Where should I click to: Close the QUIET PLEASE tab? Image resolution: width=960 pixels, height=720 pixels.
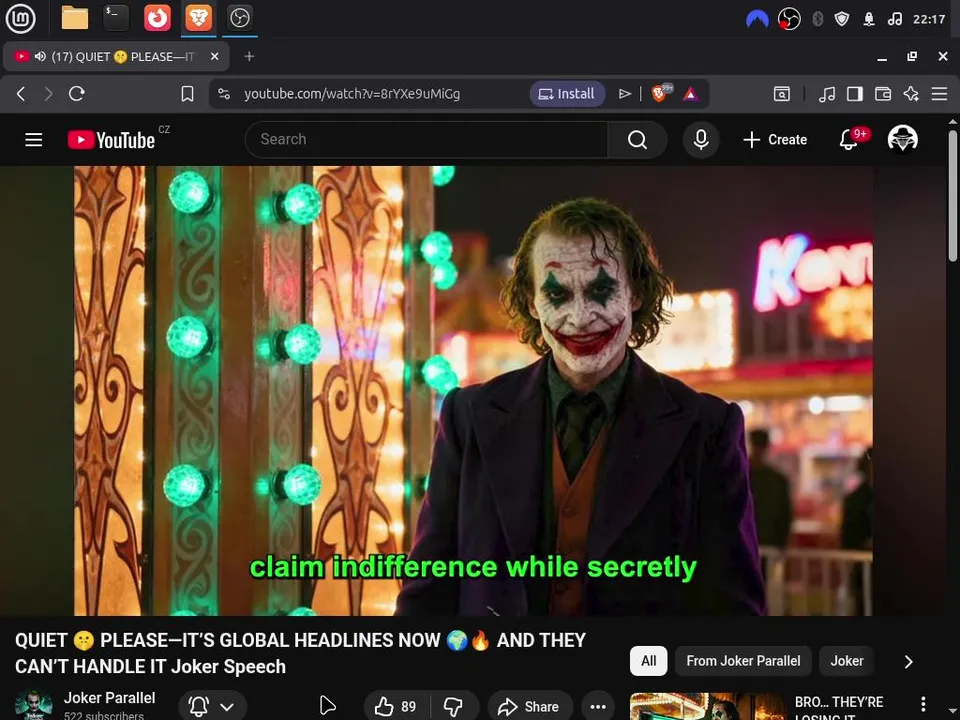click(214, 56)
